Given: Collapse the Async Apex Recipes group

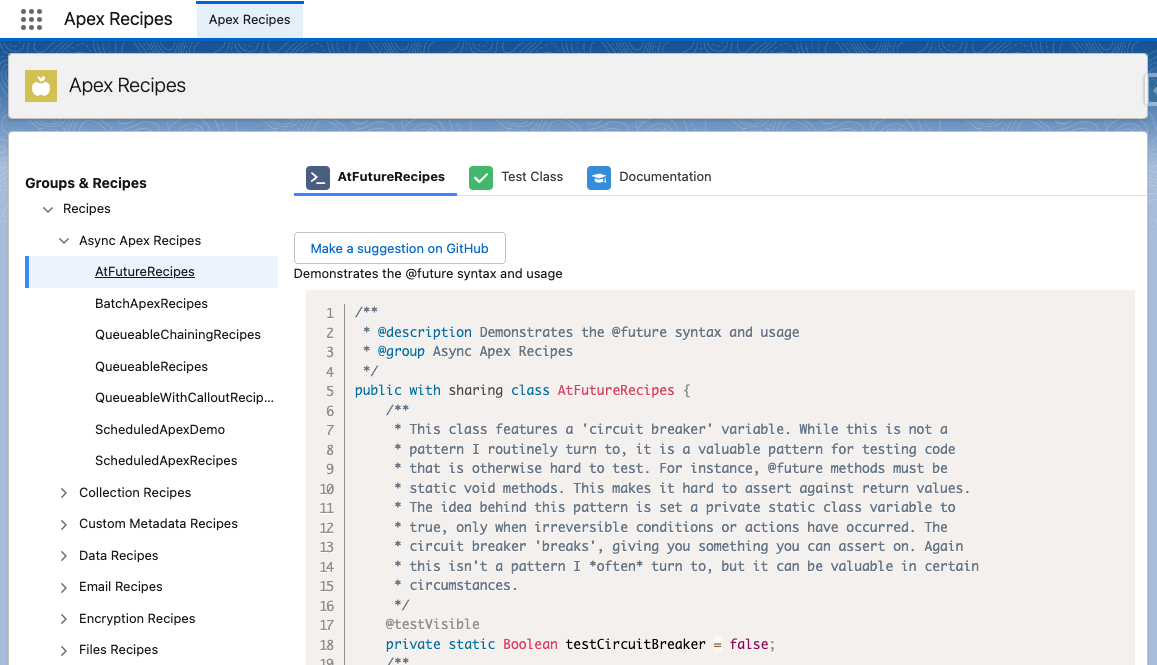Looking at the screenshot, I should (64, 241).
